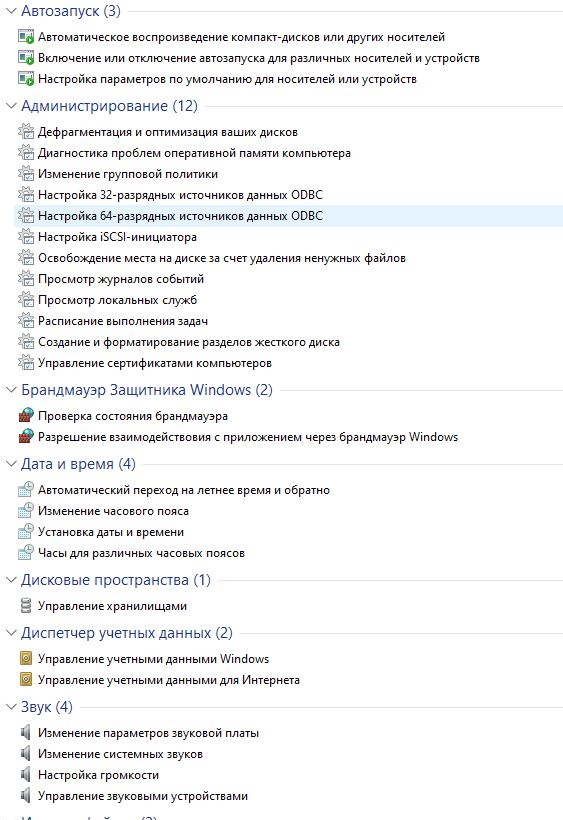Screen dimensions: 563x820
Task: Collapse the Брандмауэр Защитника Windows group
Action: (11, 390)
